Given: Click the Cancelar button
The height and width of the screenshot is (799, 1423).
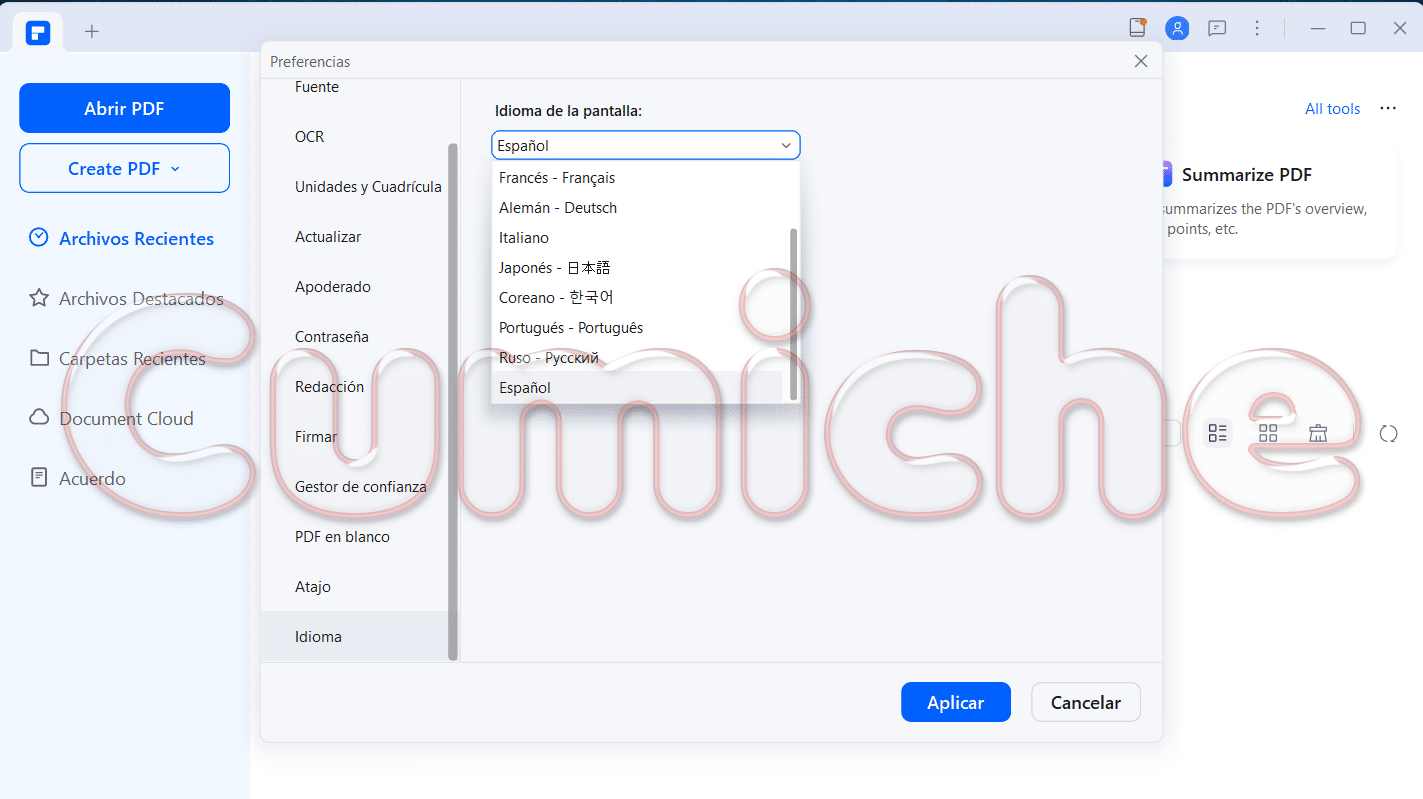Looking at the screenshot, I should coord(1085,702).
